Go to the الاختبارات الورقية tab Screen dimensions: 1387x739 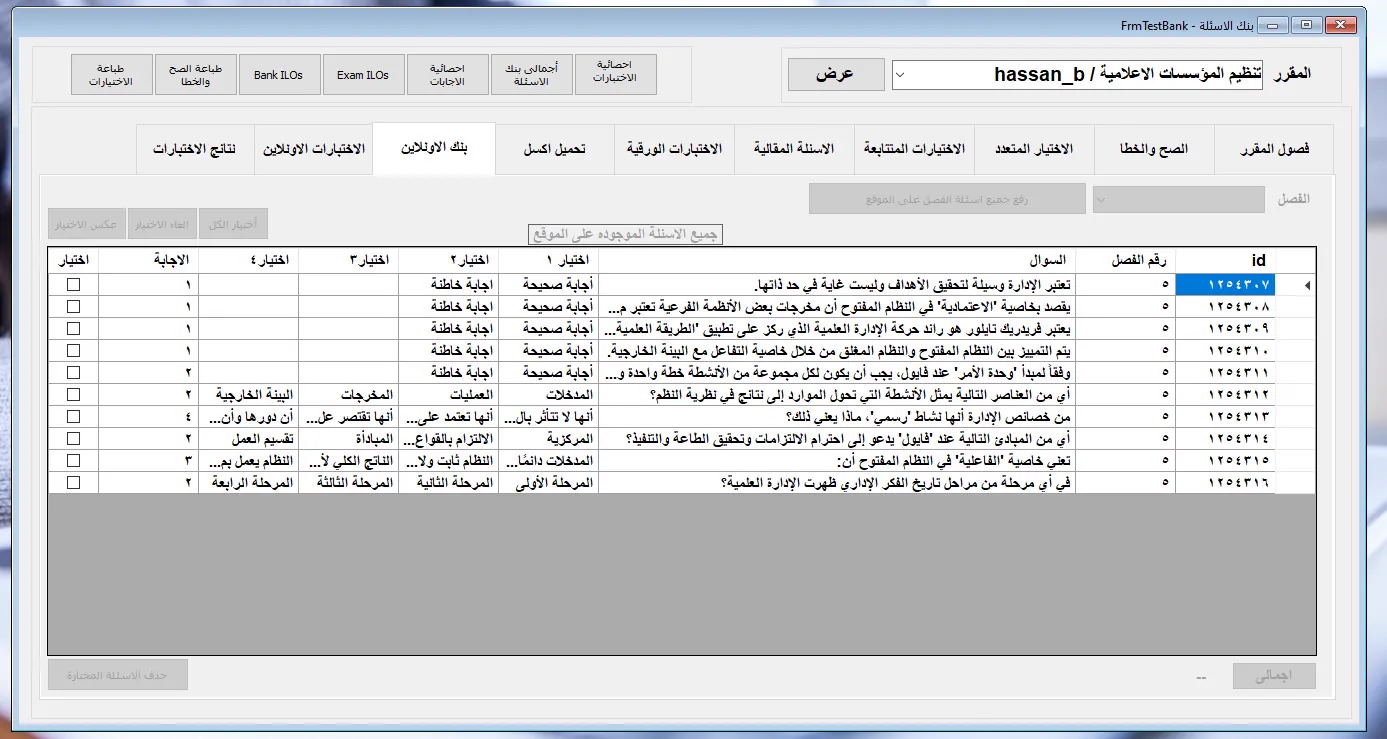675,150
